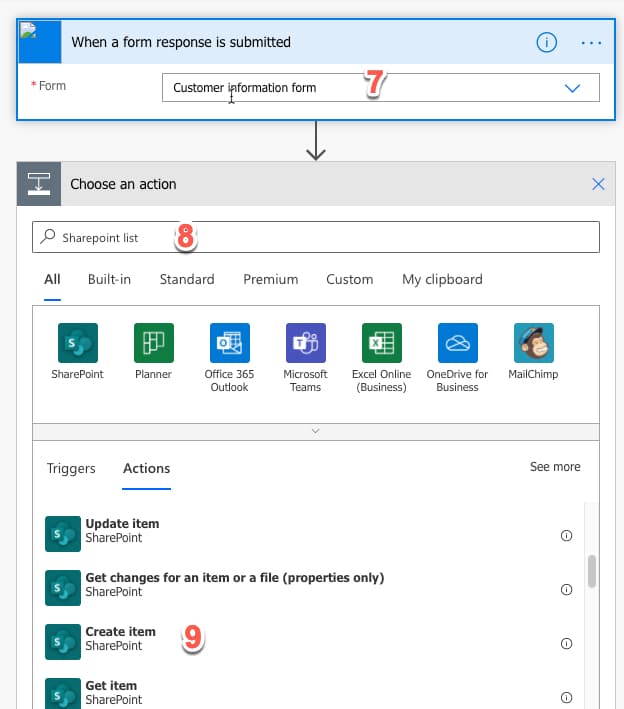The height and width of the screenshot is (709, 624).
Task: View info for Create item action
Action: pos(566,644)
